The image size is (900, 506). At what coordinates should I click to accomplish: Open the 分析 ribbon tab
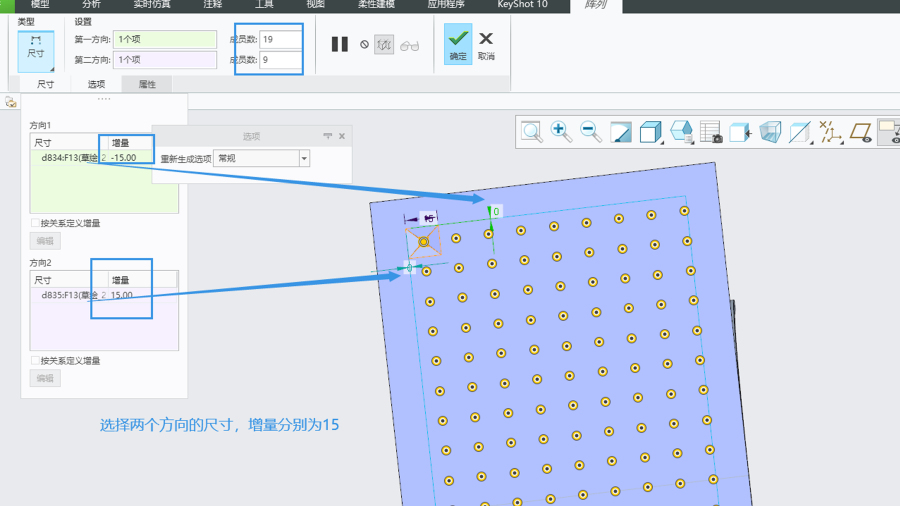[91, 5]
